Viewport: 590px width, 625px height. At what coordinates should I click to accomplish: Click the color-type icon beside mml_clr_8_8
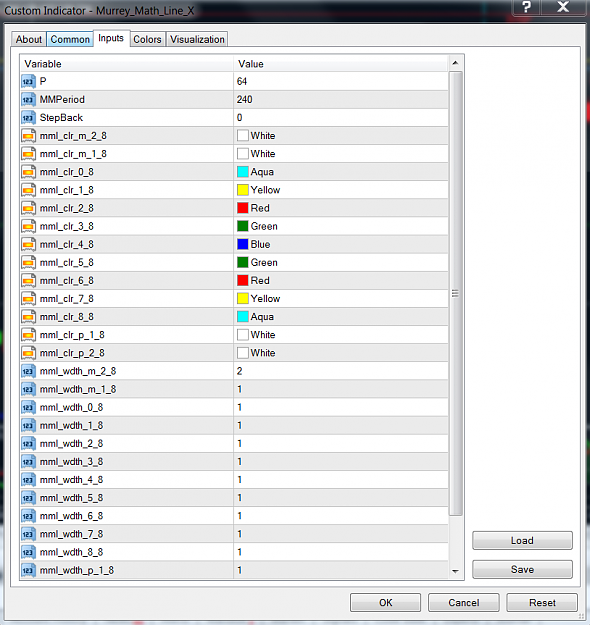tap(28, 317)
